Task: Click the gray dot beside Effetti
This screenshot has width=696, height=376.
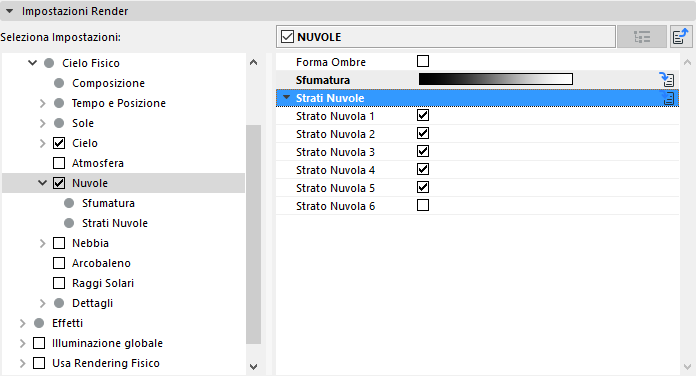Action: pyautogui.click(x=39, y=323)
